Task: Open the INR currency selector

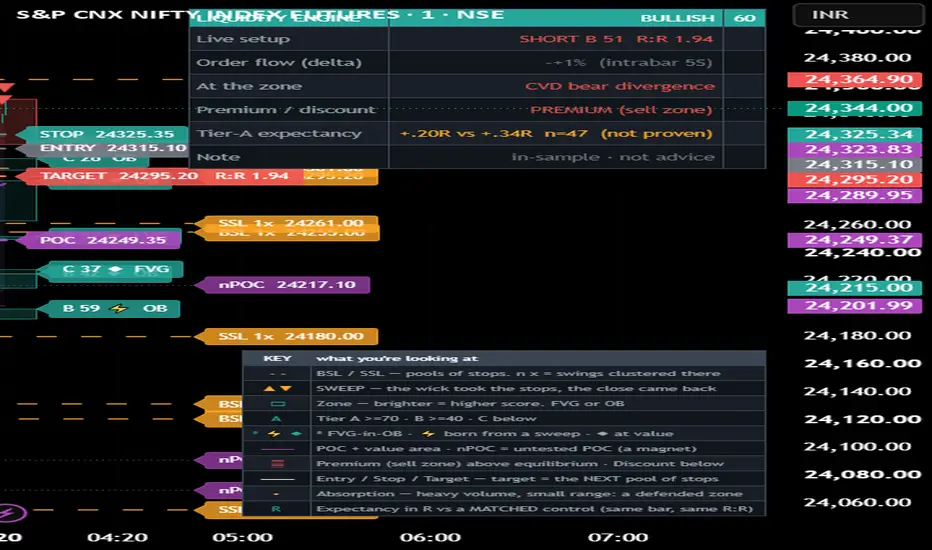Action: [x=858, y=14]
